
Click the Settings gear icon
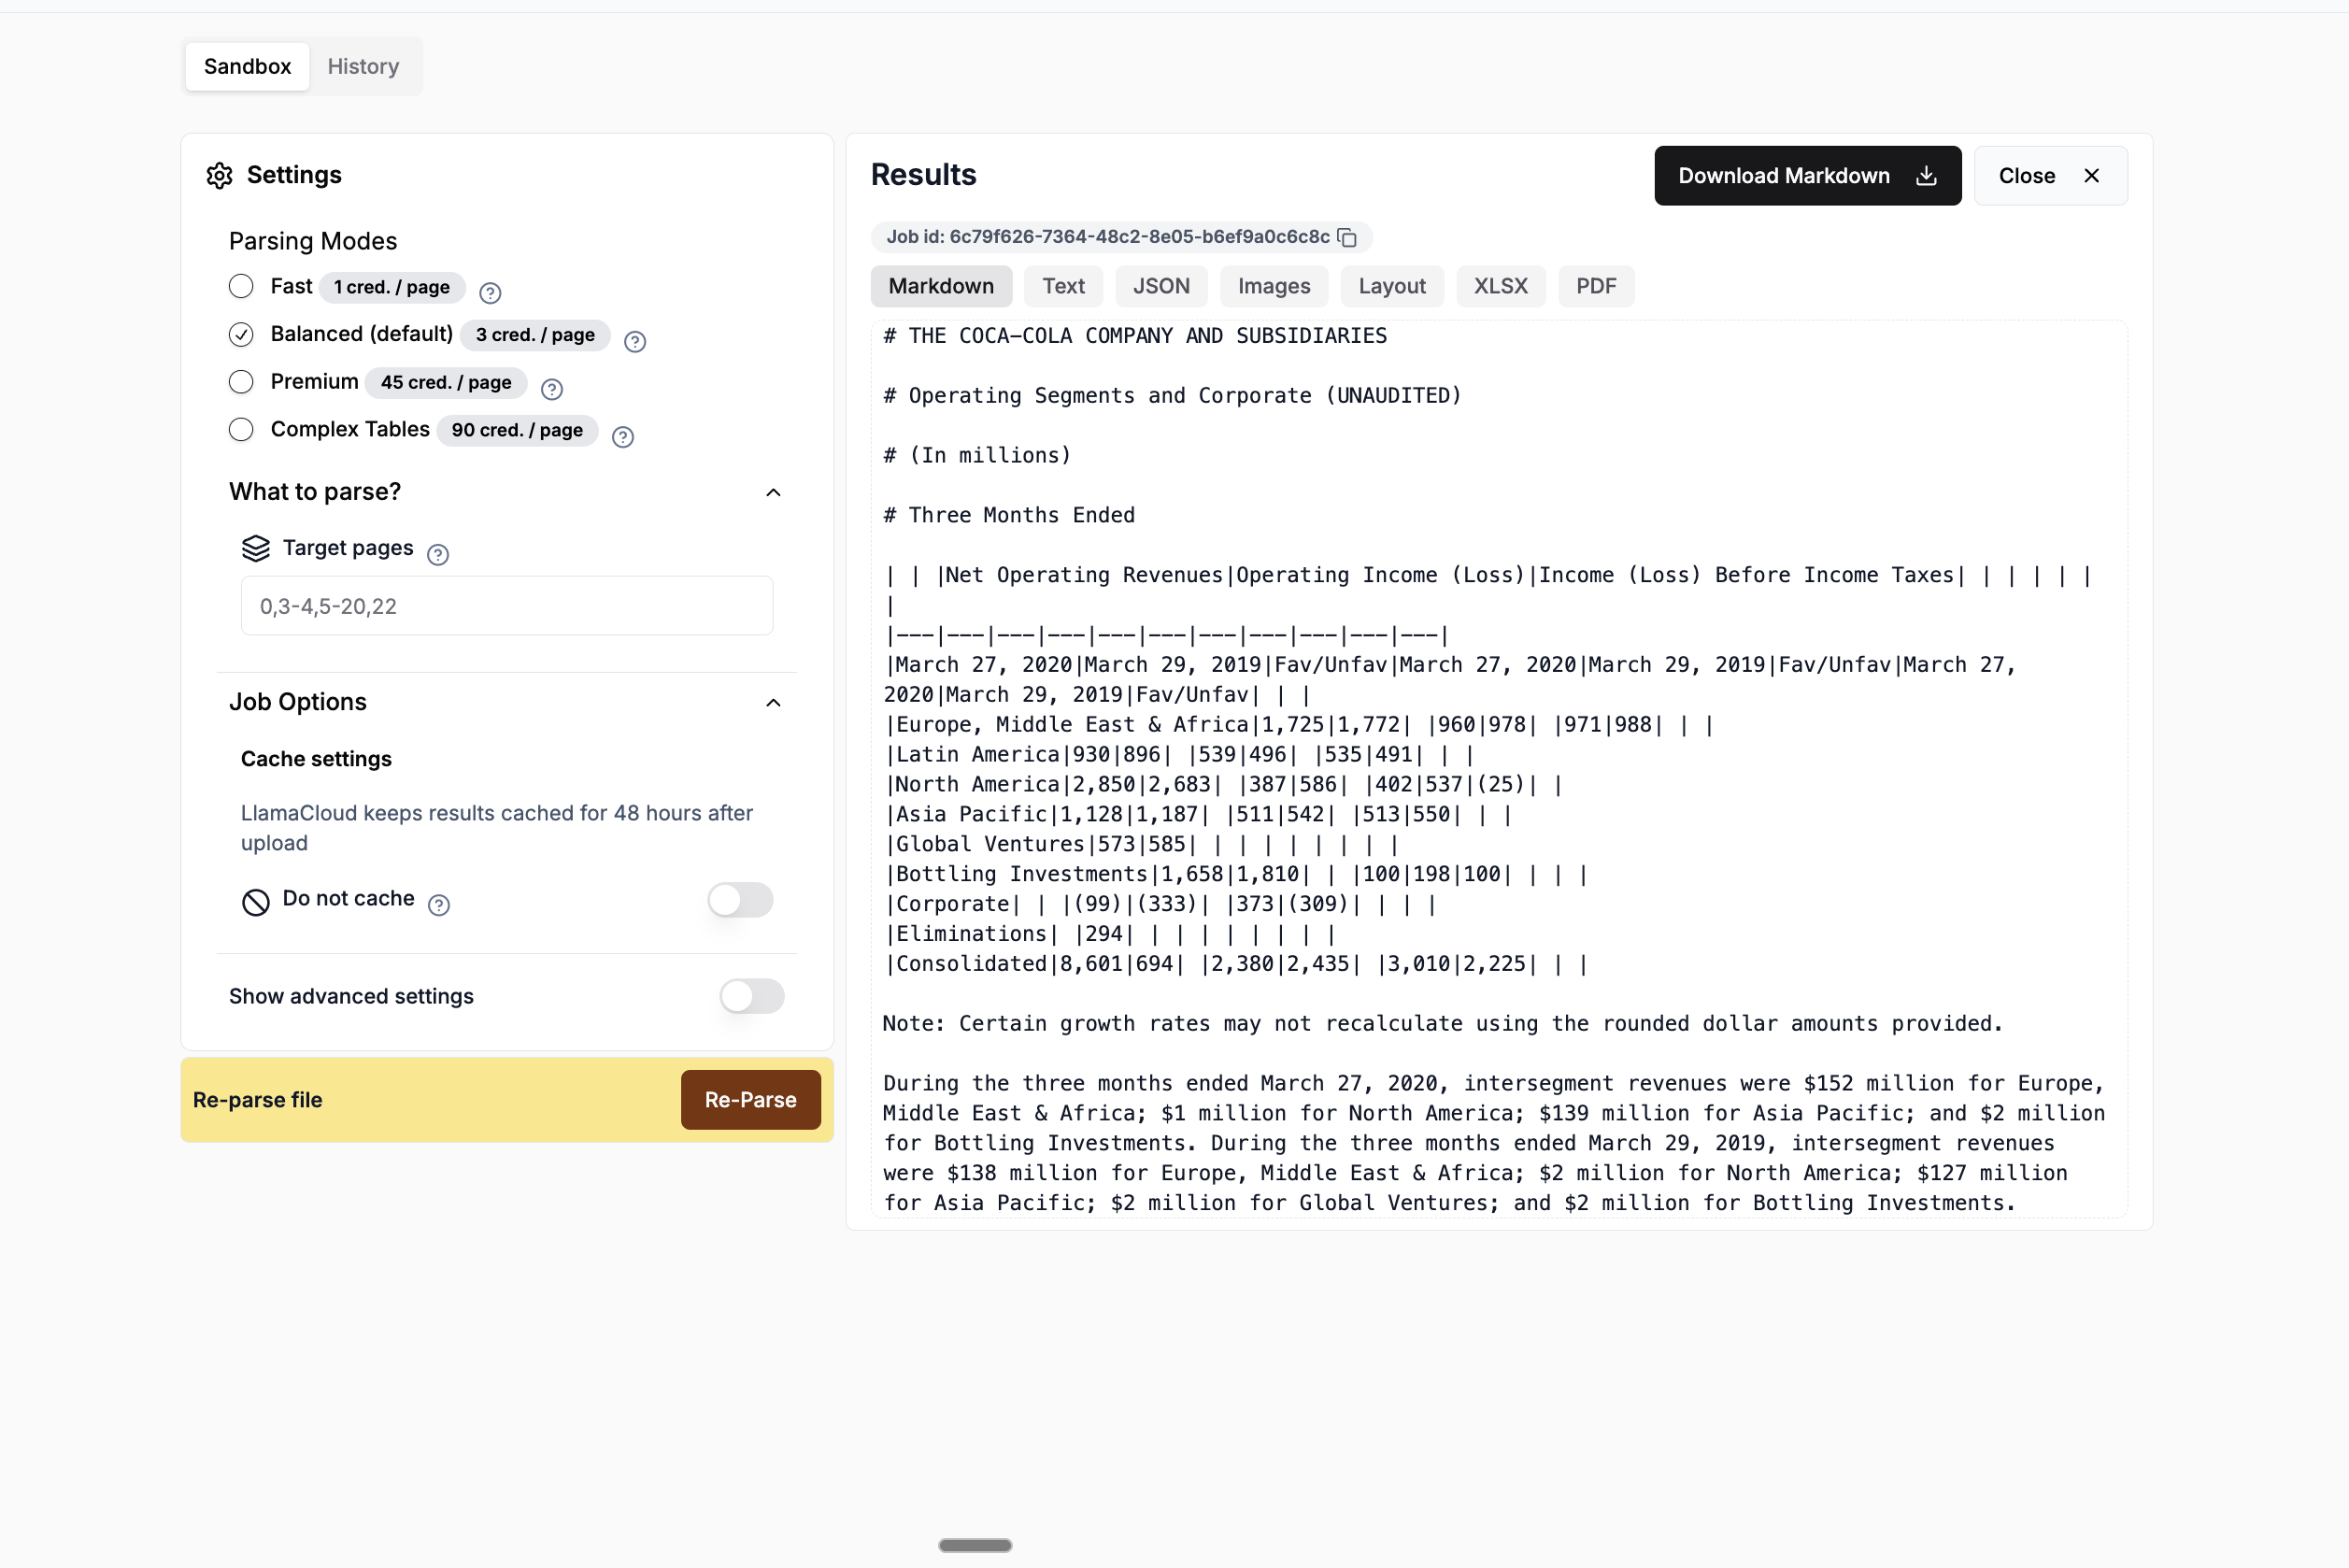click(x=219, y=175)
